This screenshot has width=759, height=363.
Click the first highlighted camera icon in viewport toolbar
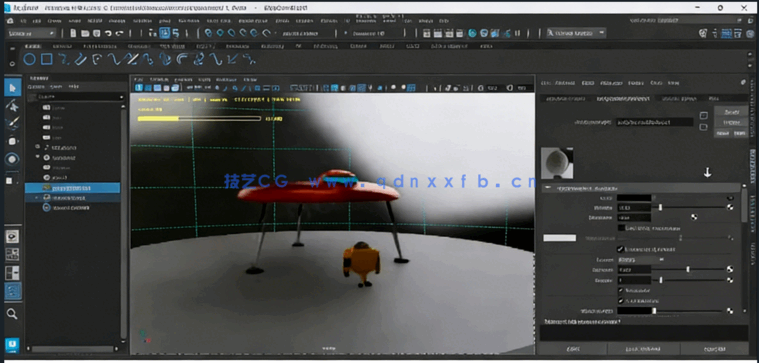click(x=139, y=88)
